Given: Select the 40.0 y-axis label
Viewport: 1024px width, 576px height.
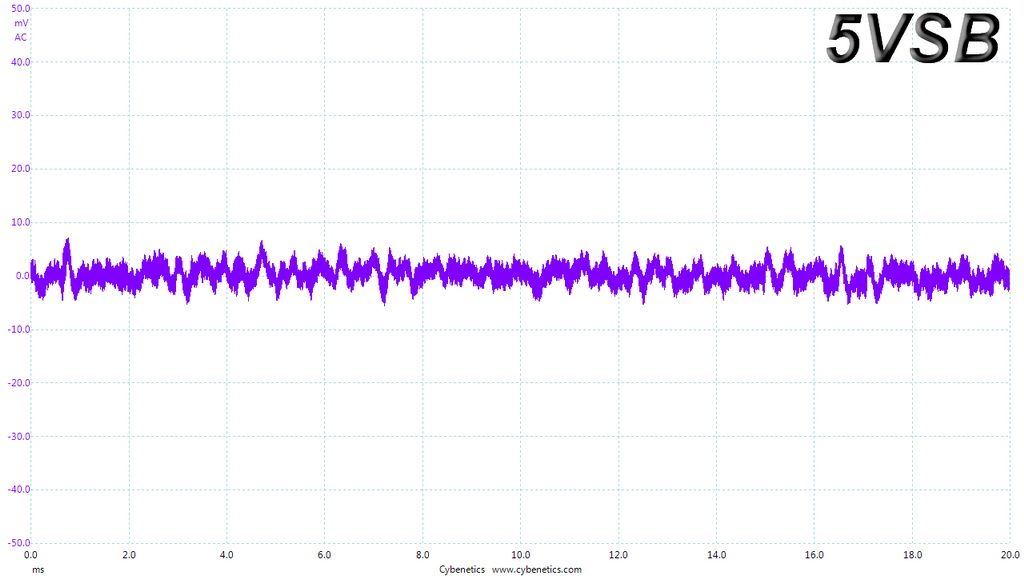Looking at the screenshot, I should pyautogui.click(x=21, y=62).
